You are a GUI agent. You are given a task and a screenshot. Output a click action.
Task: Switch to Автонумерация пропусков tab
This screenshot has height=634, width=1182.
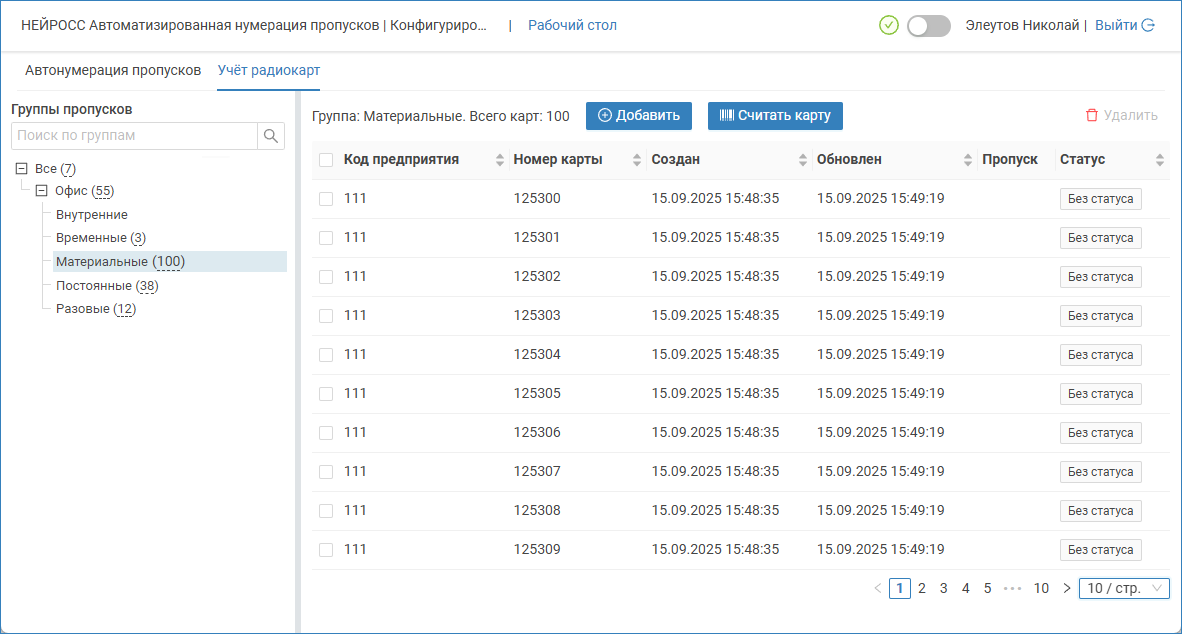point(113,71)
